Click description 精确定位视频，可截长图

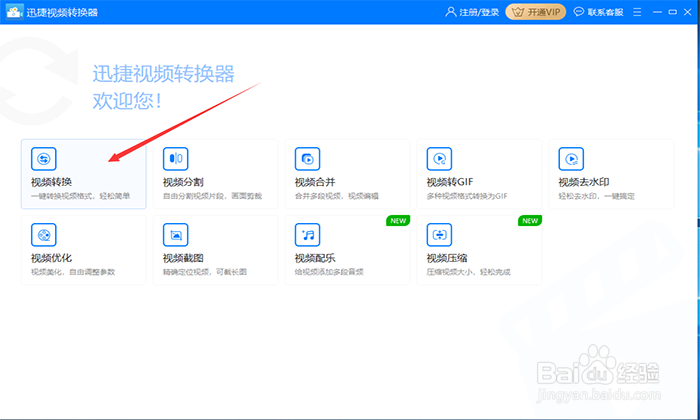(205, 272)
